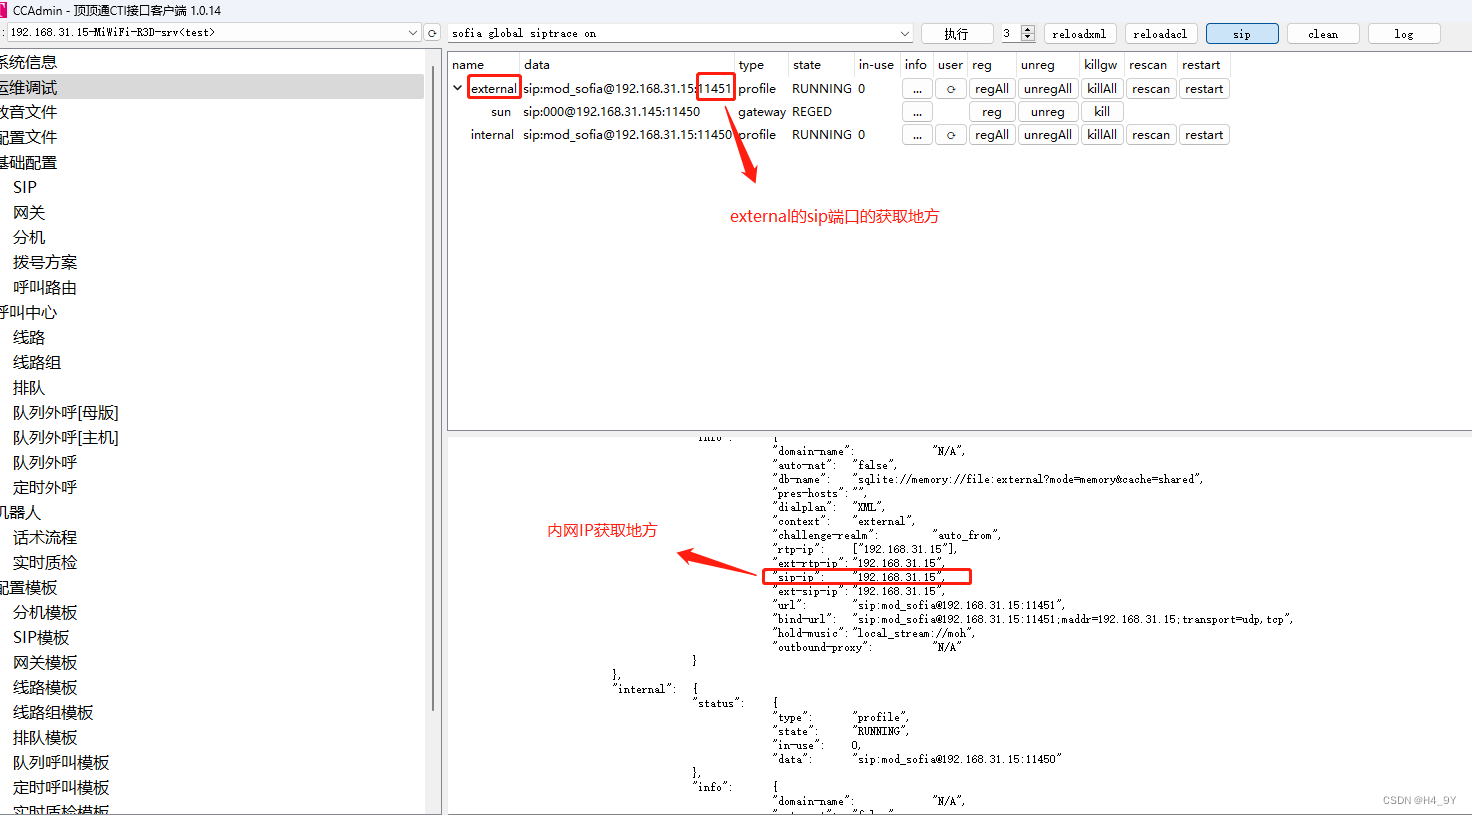Viewport: 1472px width, 815px height.
Task: Click regAll on the internal row
Action: pos(992,135)
